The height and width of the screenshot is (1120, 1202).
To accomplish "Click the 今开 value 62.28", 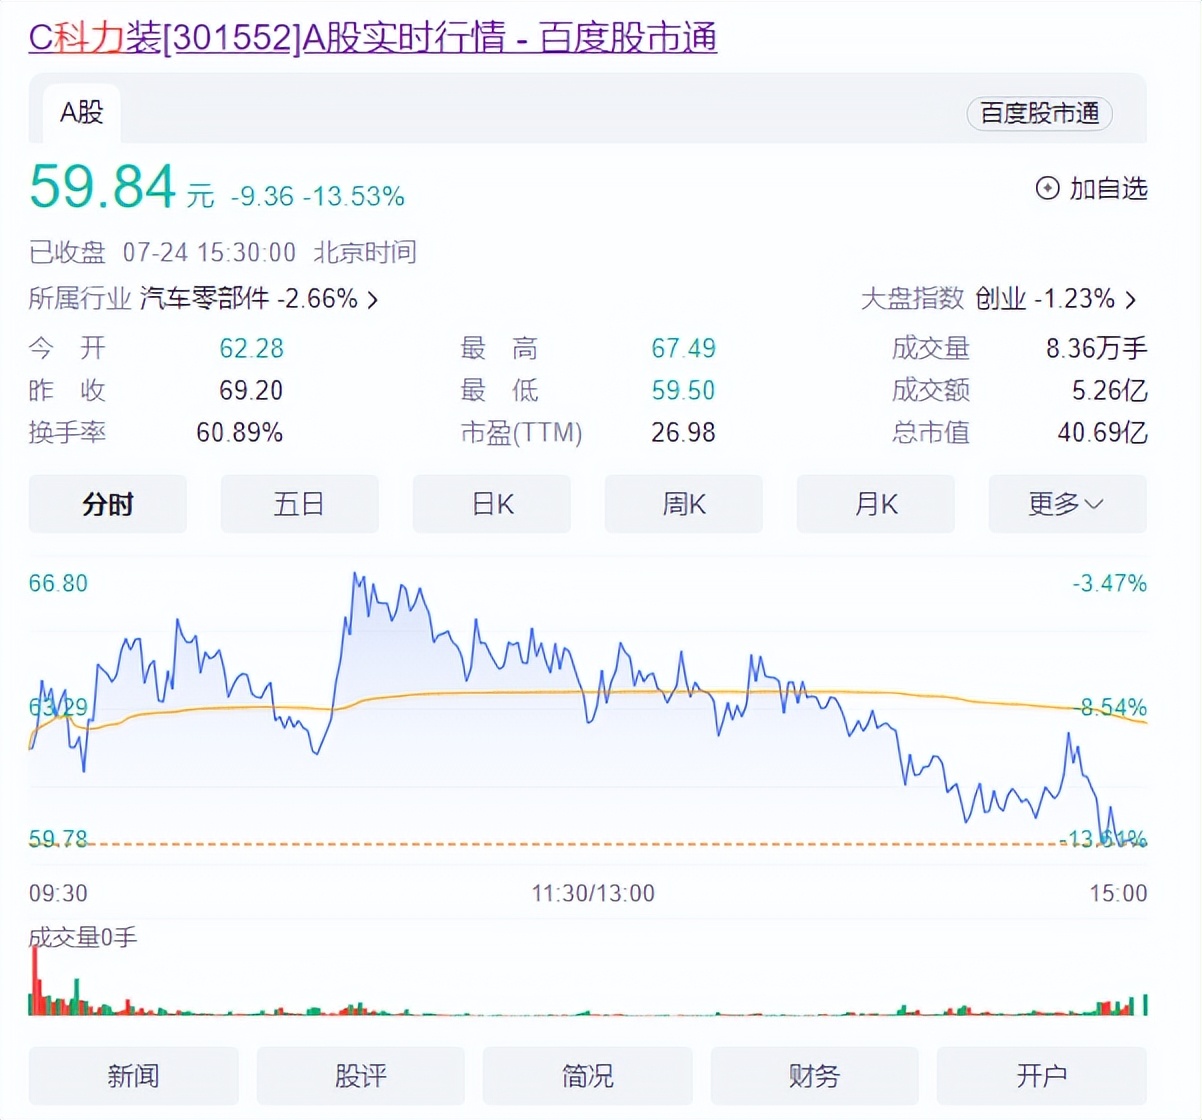I will point(252,348).
